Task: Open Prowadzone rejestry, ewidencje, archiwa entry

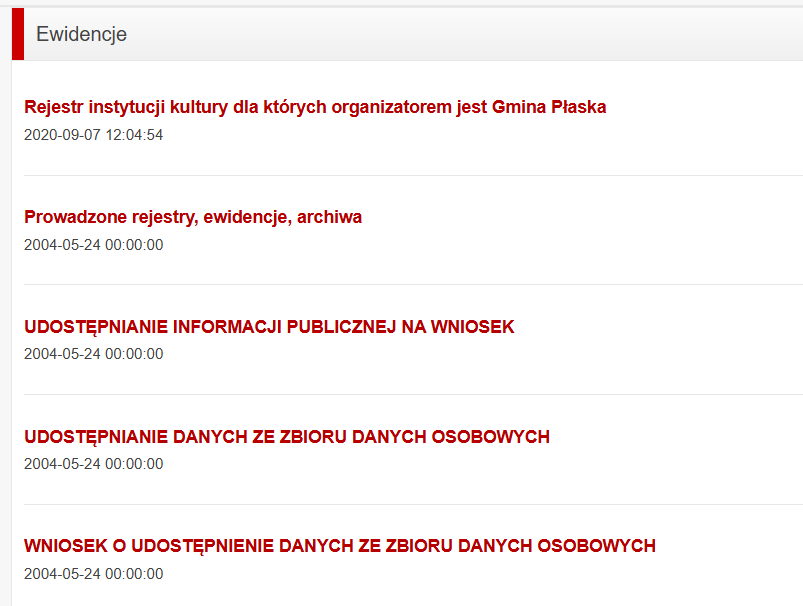Action: pos(193,217)
